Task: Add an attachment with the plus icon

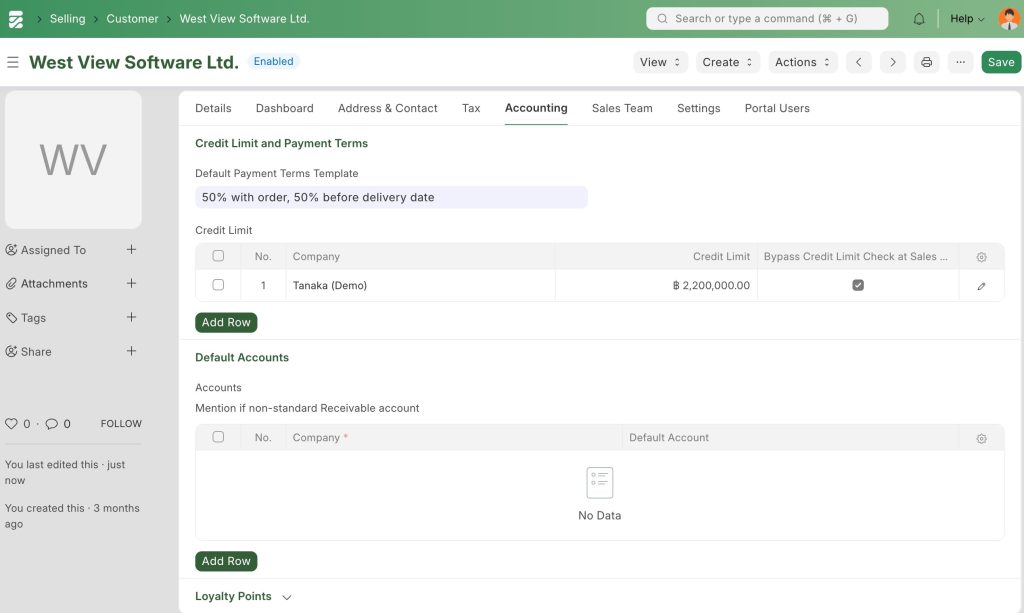Action: click(x=131, y=283)
